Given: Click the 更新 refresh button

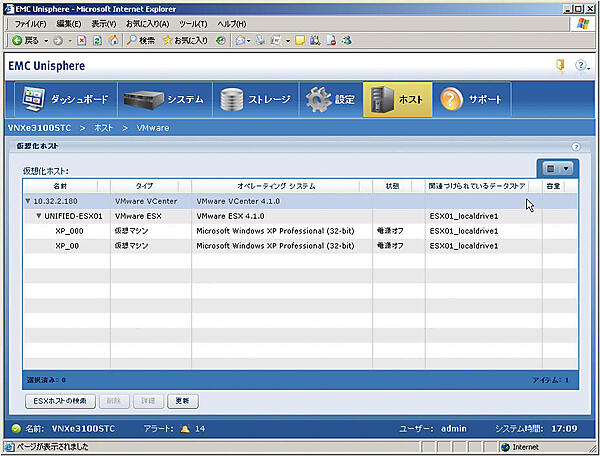Looking at the screenshot, I should [183, 400].
